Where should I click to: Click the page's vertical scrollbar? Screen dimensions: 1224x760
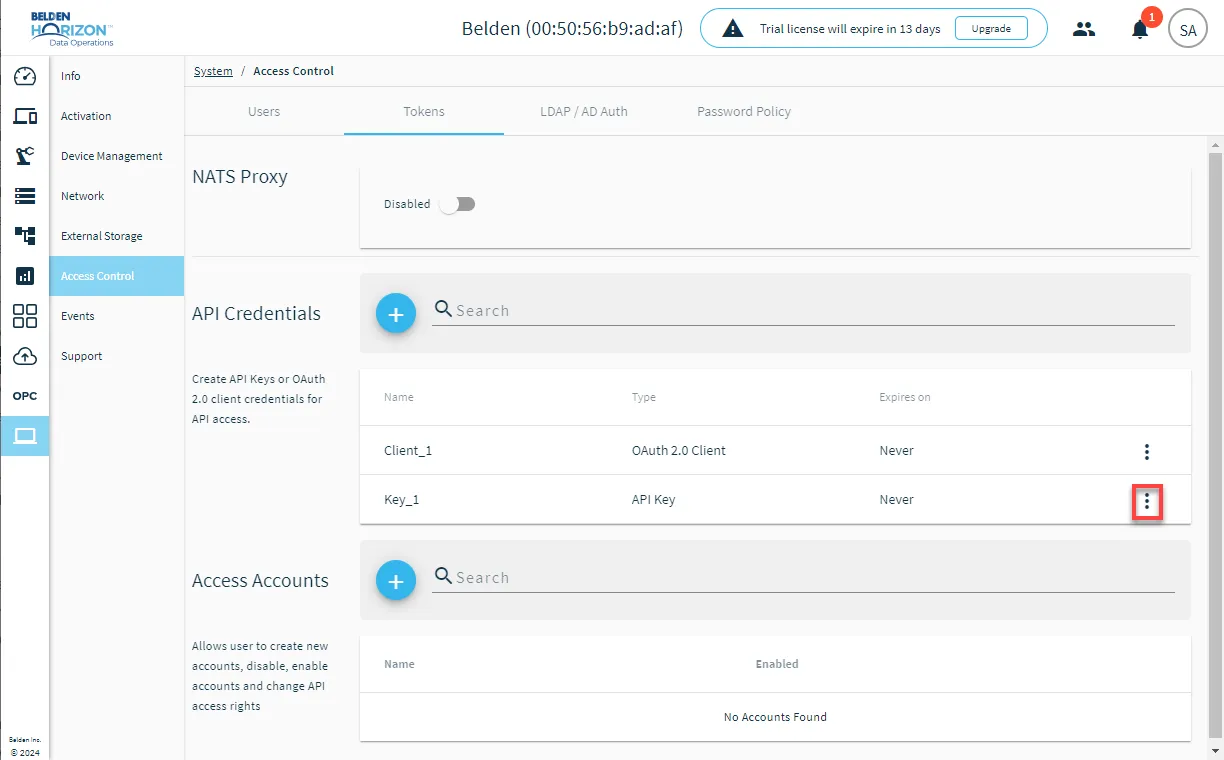click(1215, 445)
